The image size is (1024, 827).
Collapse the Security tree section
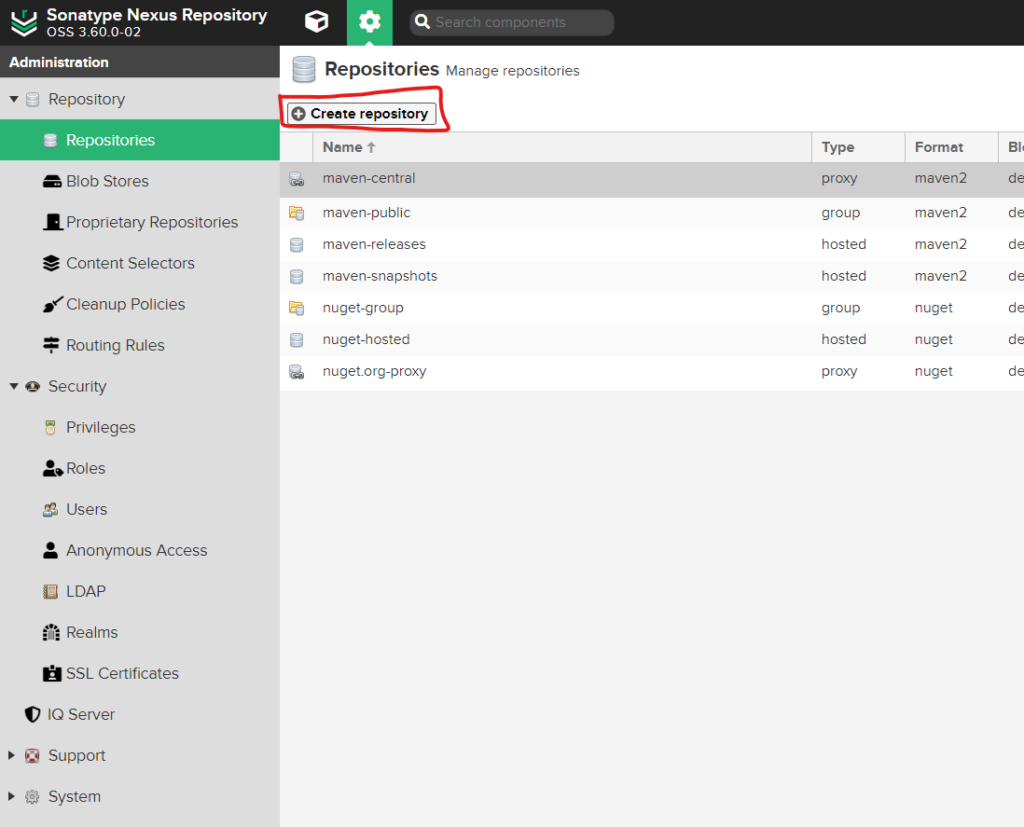click(13, 387)
